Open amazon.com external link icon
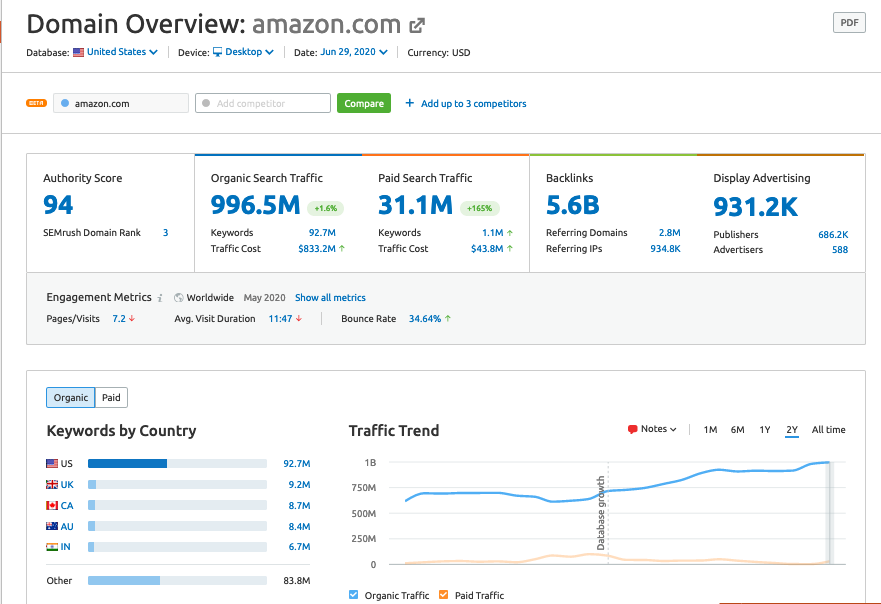 (x=417, y=25)
